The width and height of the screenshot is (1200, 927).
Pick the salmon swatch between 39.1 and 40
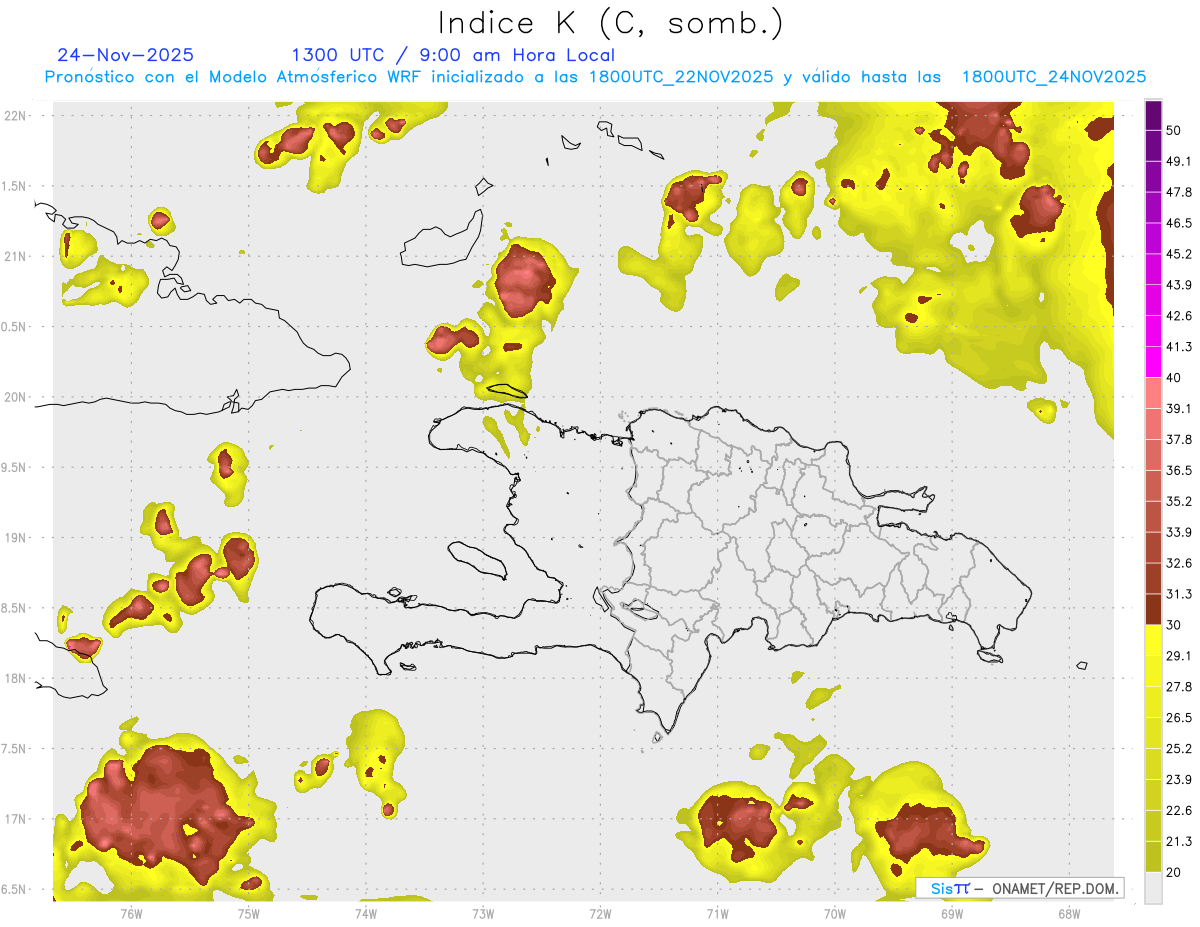point(1153,393)
